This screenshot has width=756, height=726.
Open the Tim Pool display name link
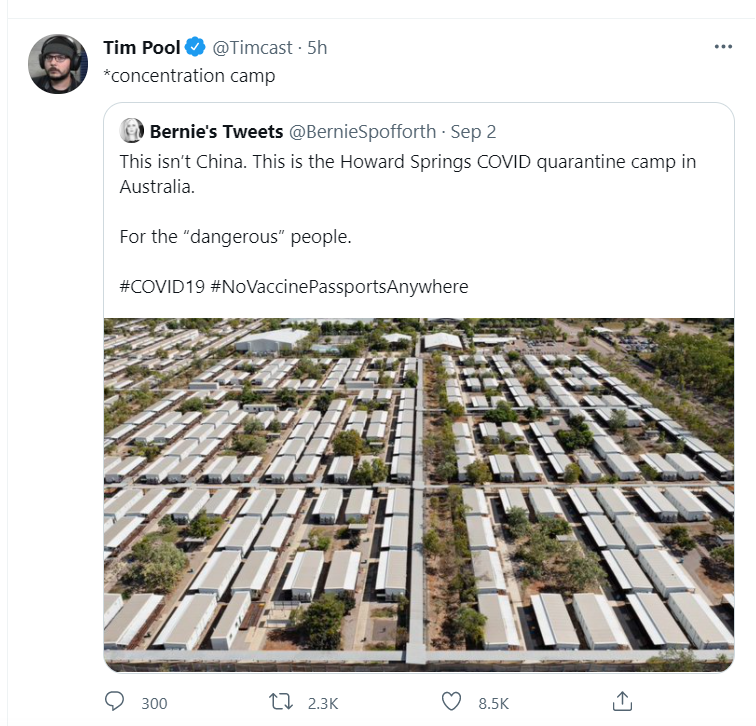(x=141, y=48)
